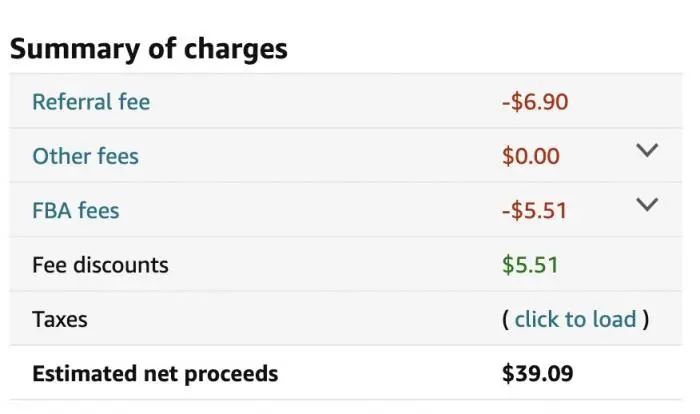This screenshot has width=700, height=414.
Task: Select the Estimated net proceeds label
Action: [155, 374]
